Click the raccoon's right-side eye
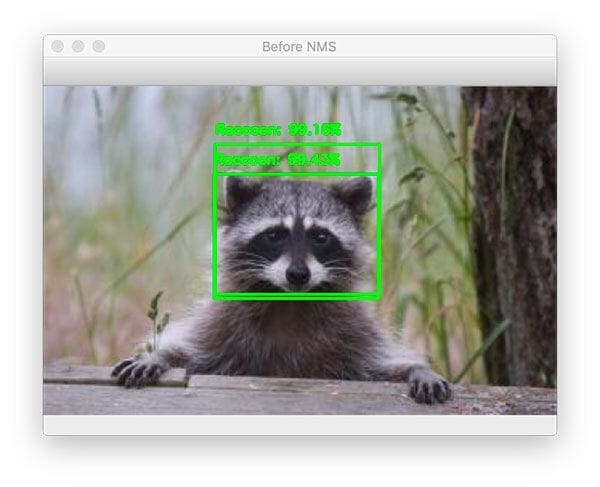 click(321, 238)
